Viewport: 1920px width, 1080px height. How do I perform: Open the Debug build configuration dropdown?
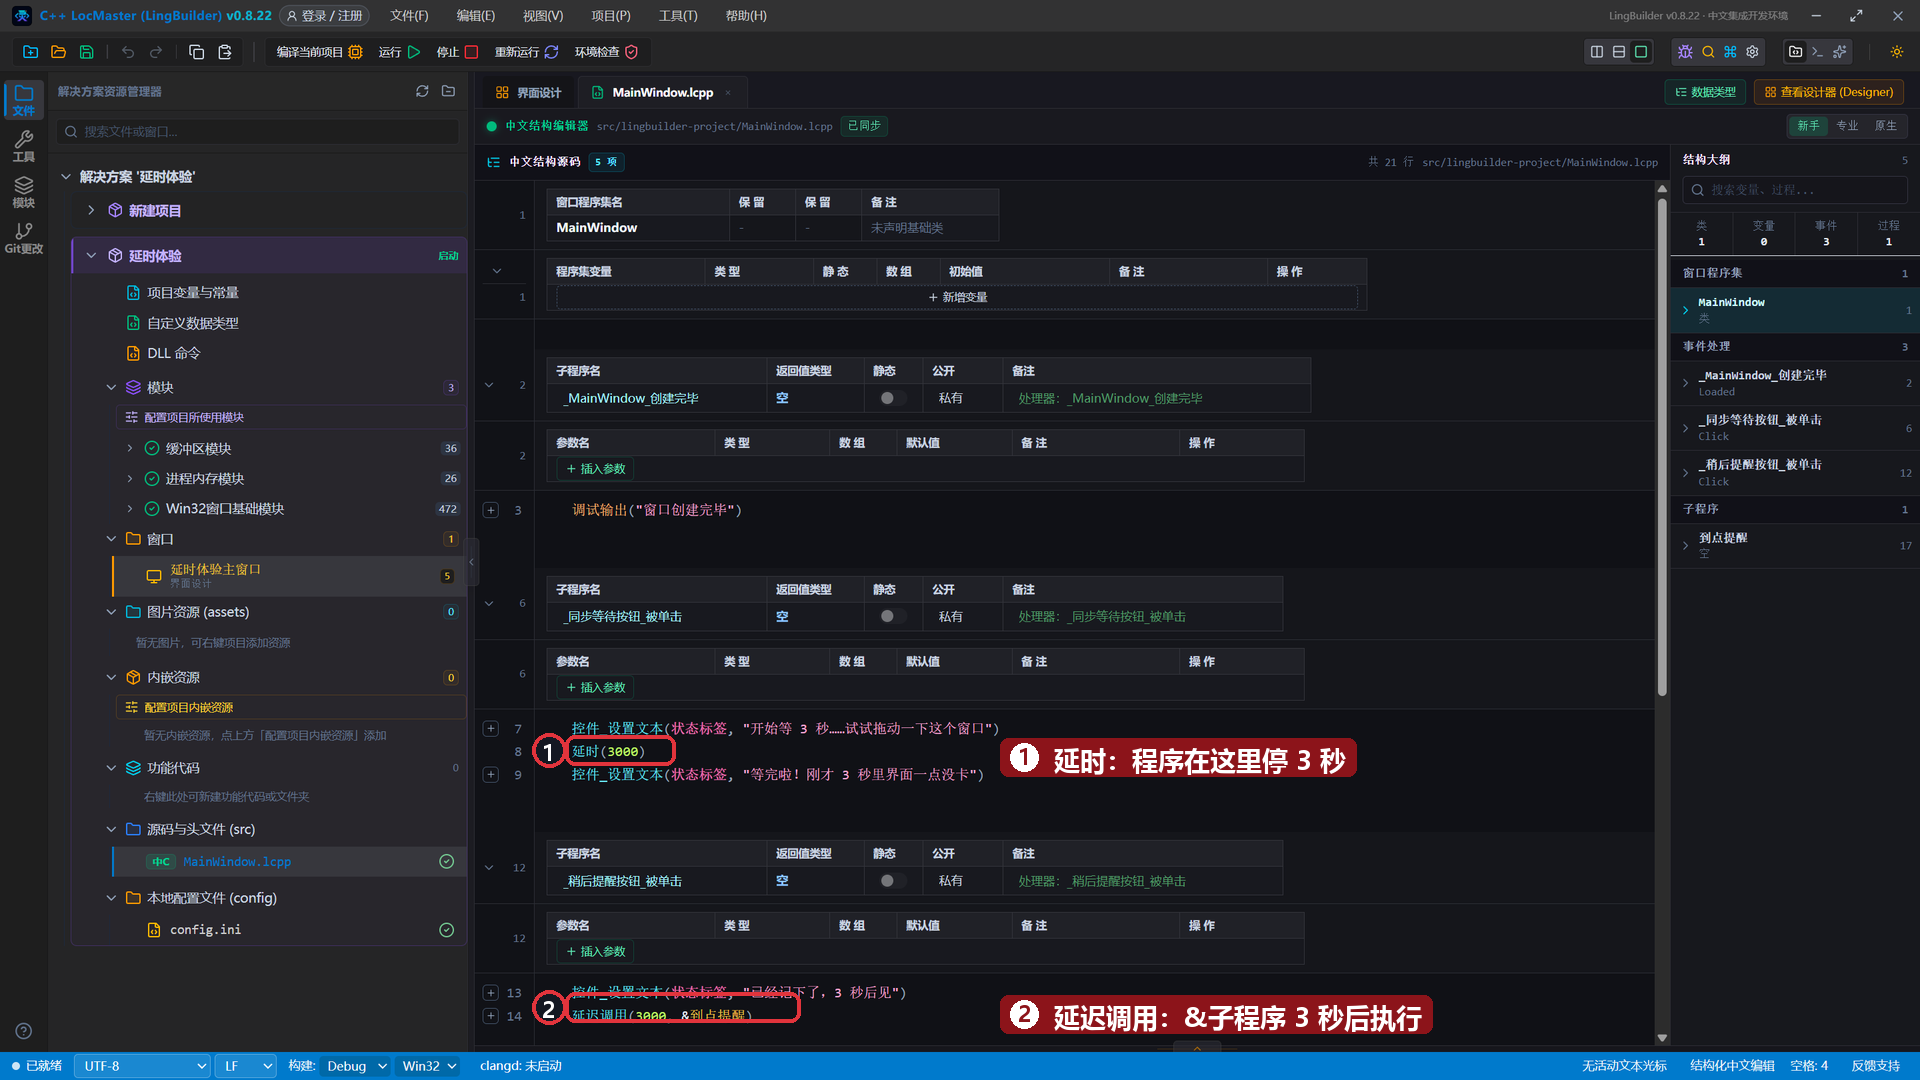tap(356, 1066)
